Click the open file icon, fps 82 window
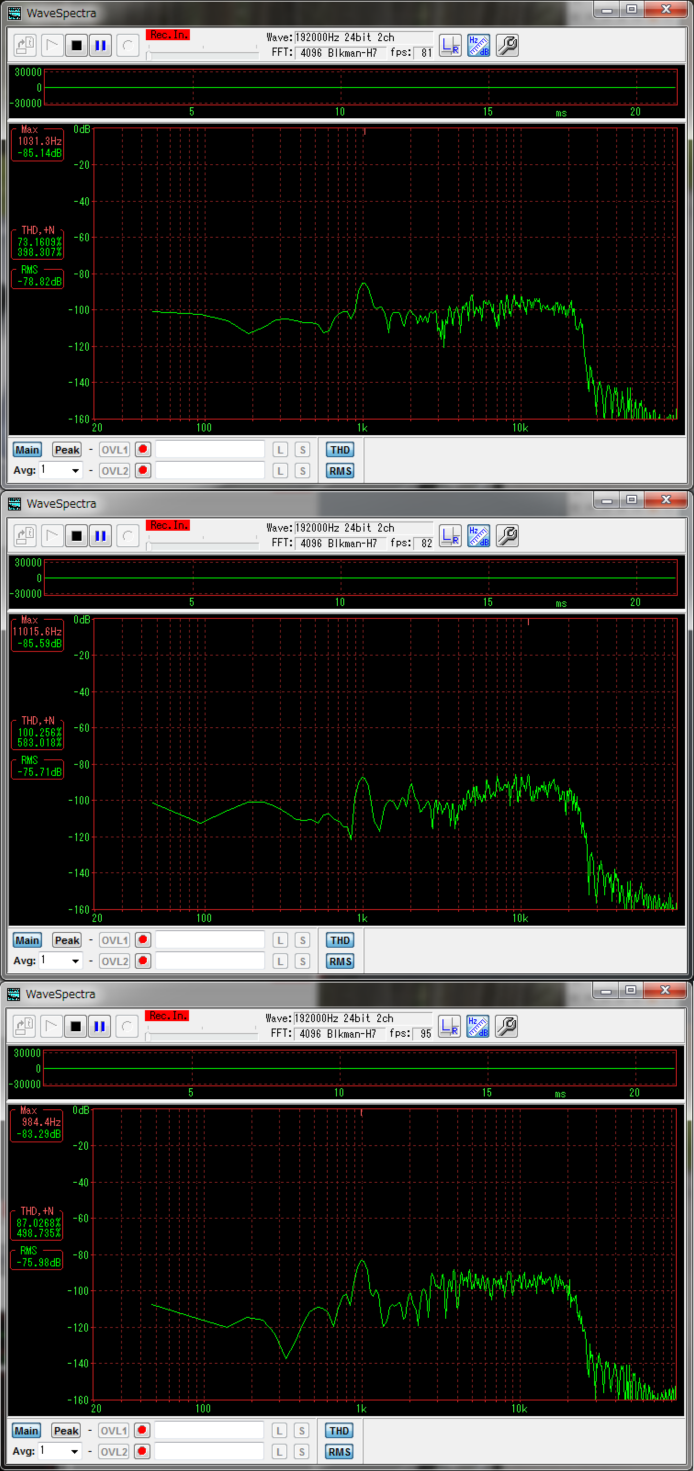 click(x=26, y=536)
